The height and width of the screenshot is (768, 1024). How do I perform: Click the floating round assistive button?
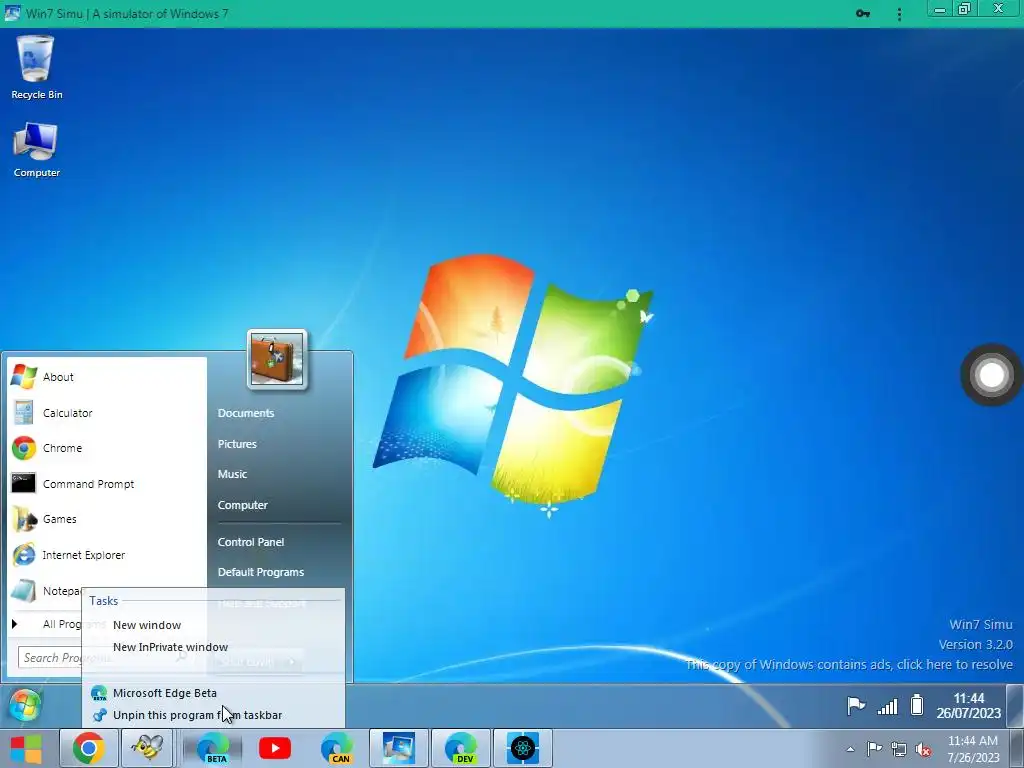pos(991,375)
